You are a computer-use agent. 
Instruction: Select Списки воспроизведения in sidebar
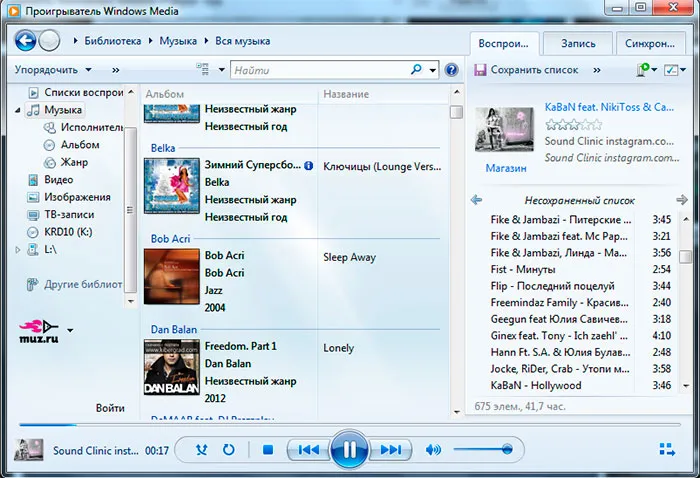pos(75,92)
